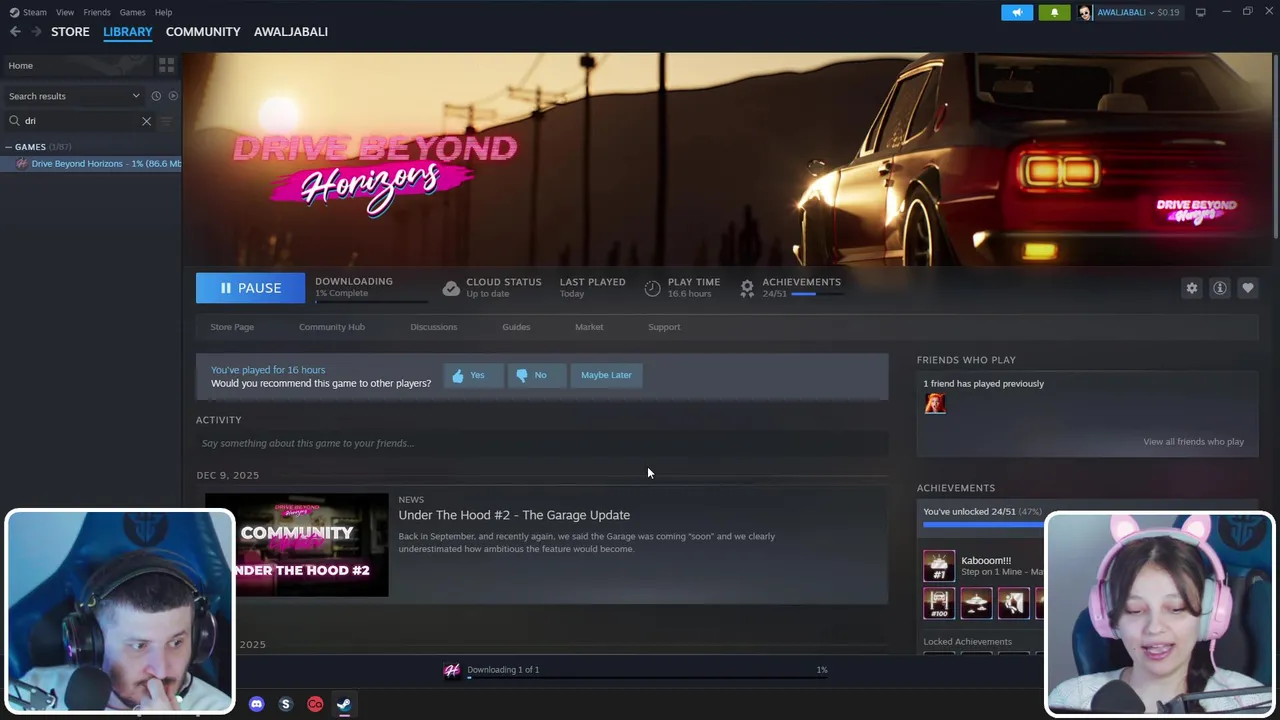Open the UFO achievement icon
Image resolution: width=1280 pixels, height=720 pixels.
click(976, 603)
